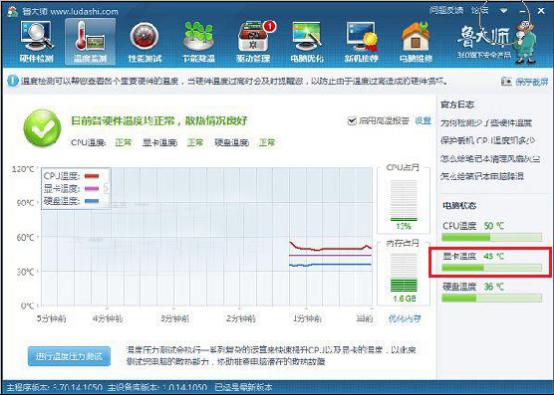554x395 pixels.
Task: Open 驱动管理 toolbox with red badge
Action: pos(254,42)
